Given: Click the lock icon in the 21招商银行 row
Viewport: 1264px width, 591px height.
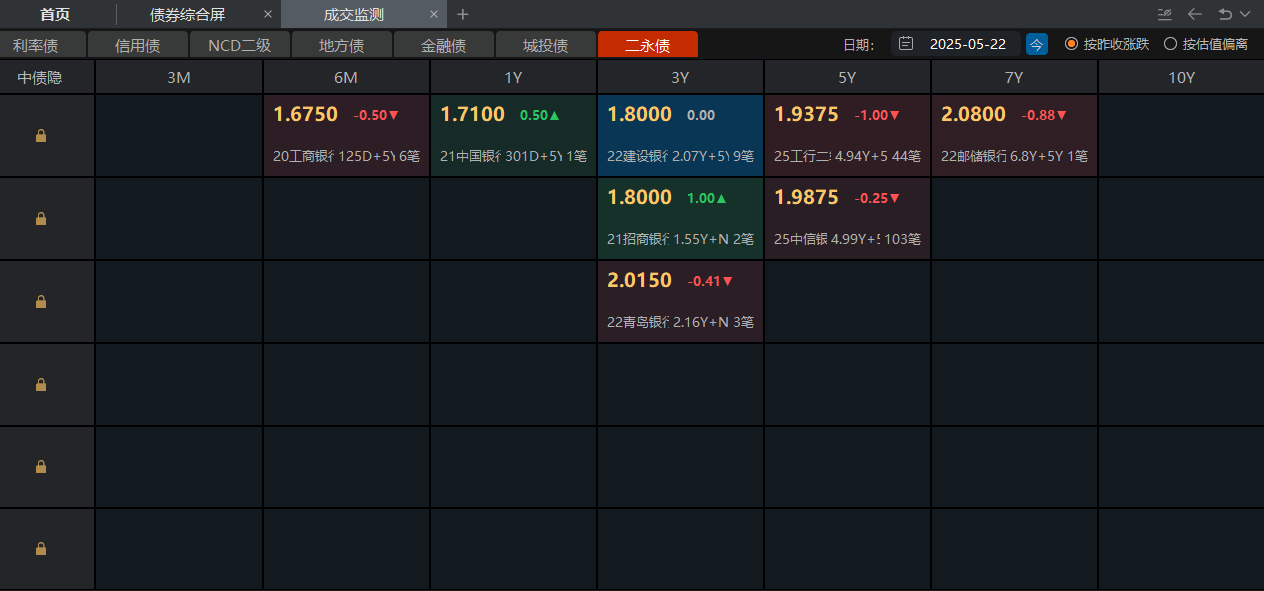Looking at the screenshot, I should (x=41, y=219).
